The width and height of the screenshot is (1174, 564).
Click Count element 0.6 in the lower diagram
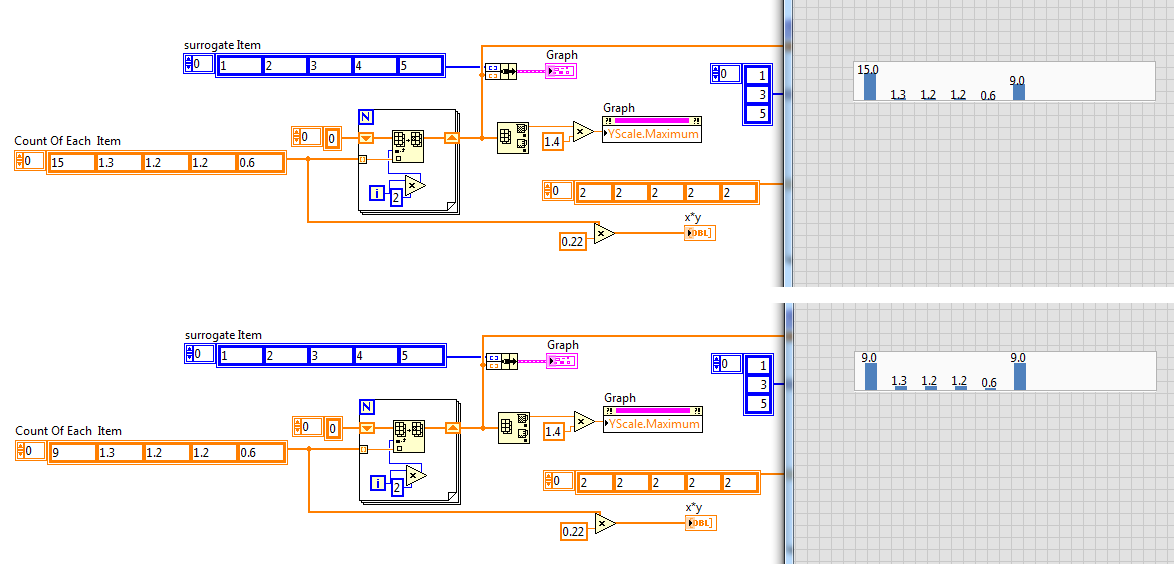click(261, 452)
